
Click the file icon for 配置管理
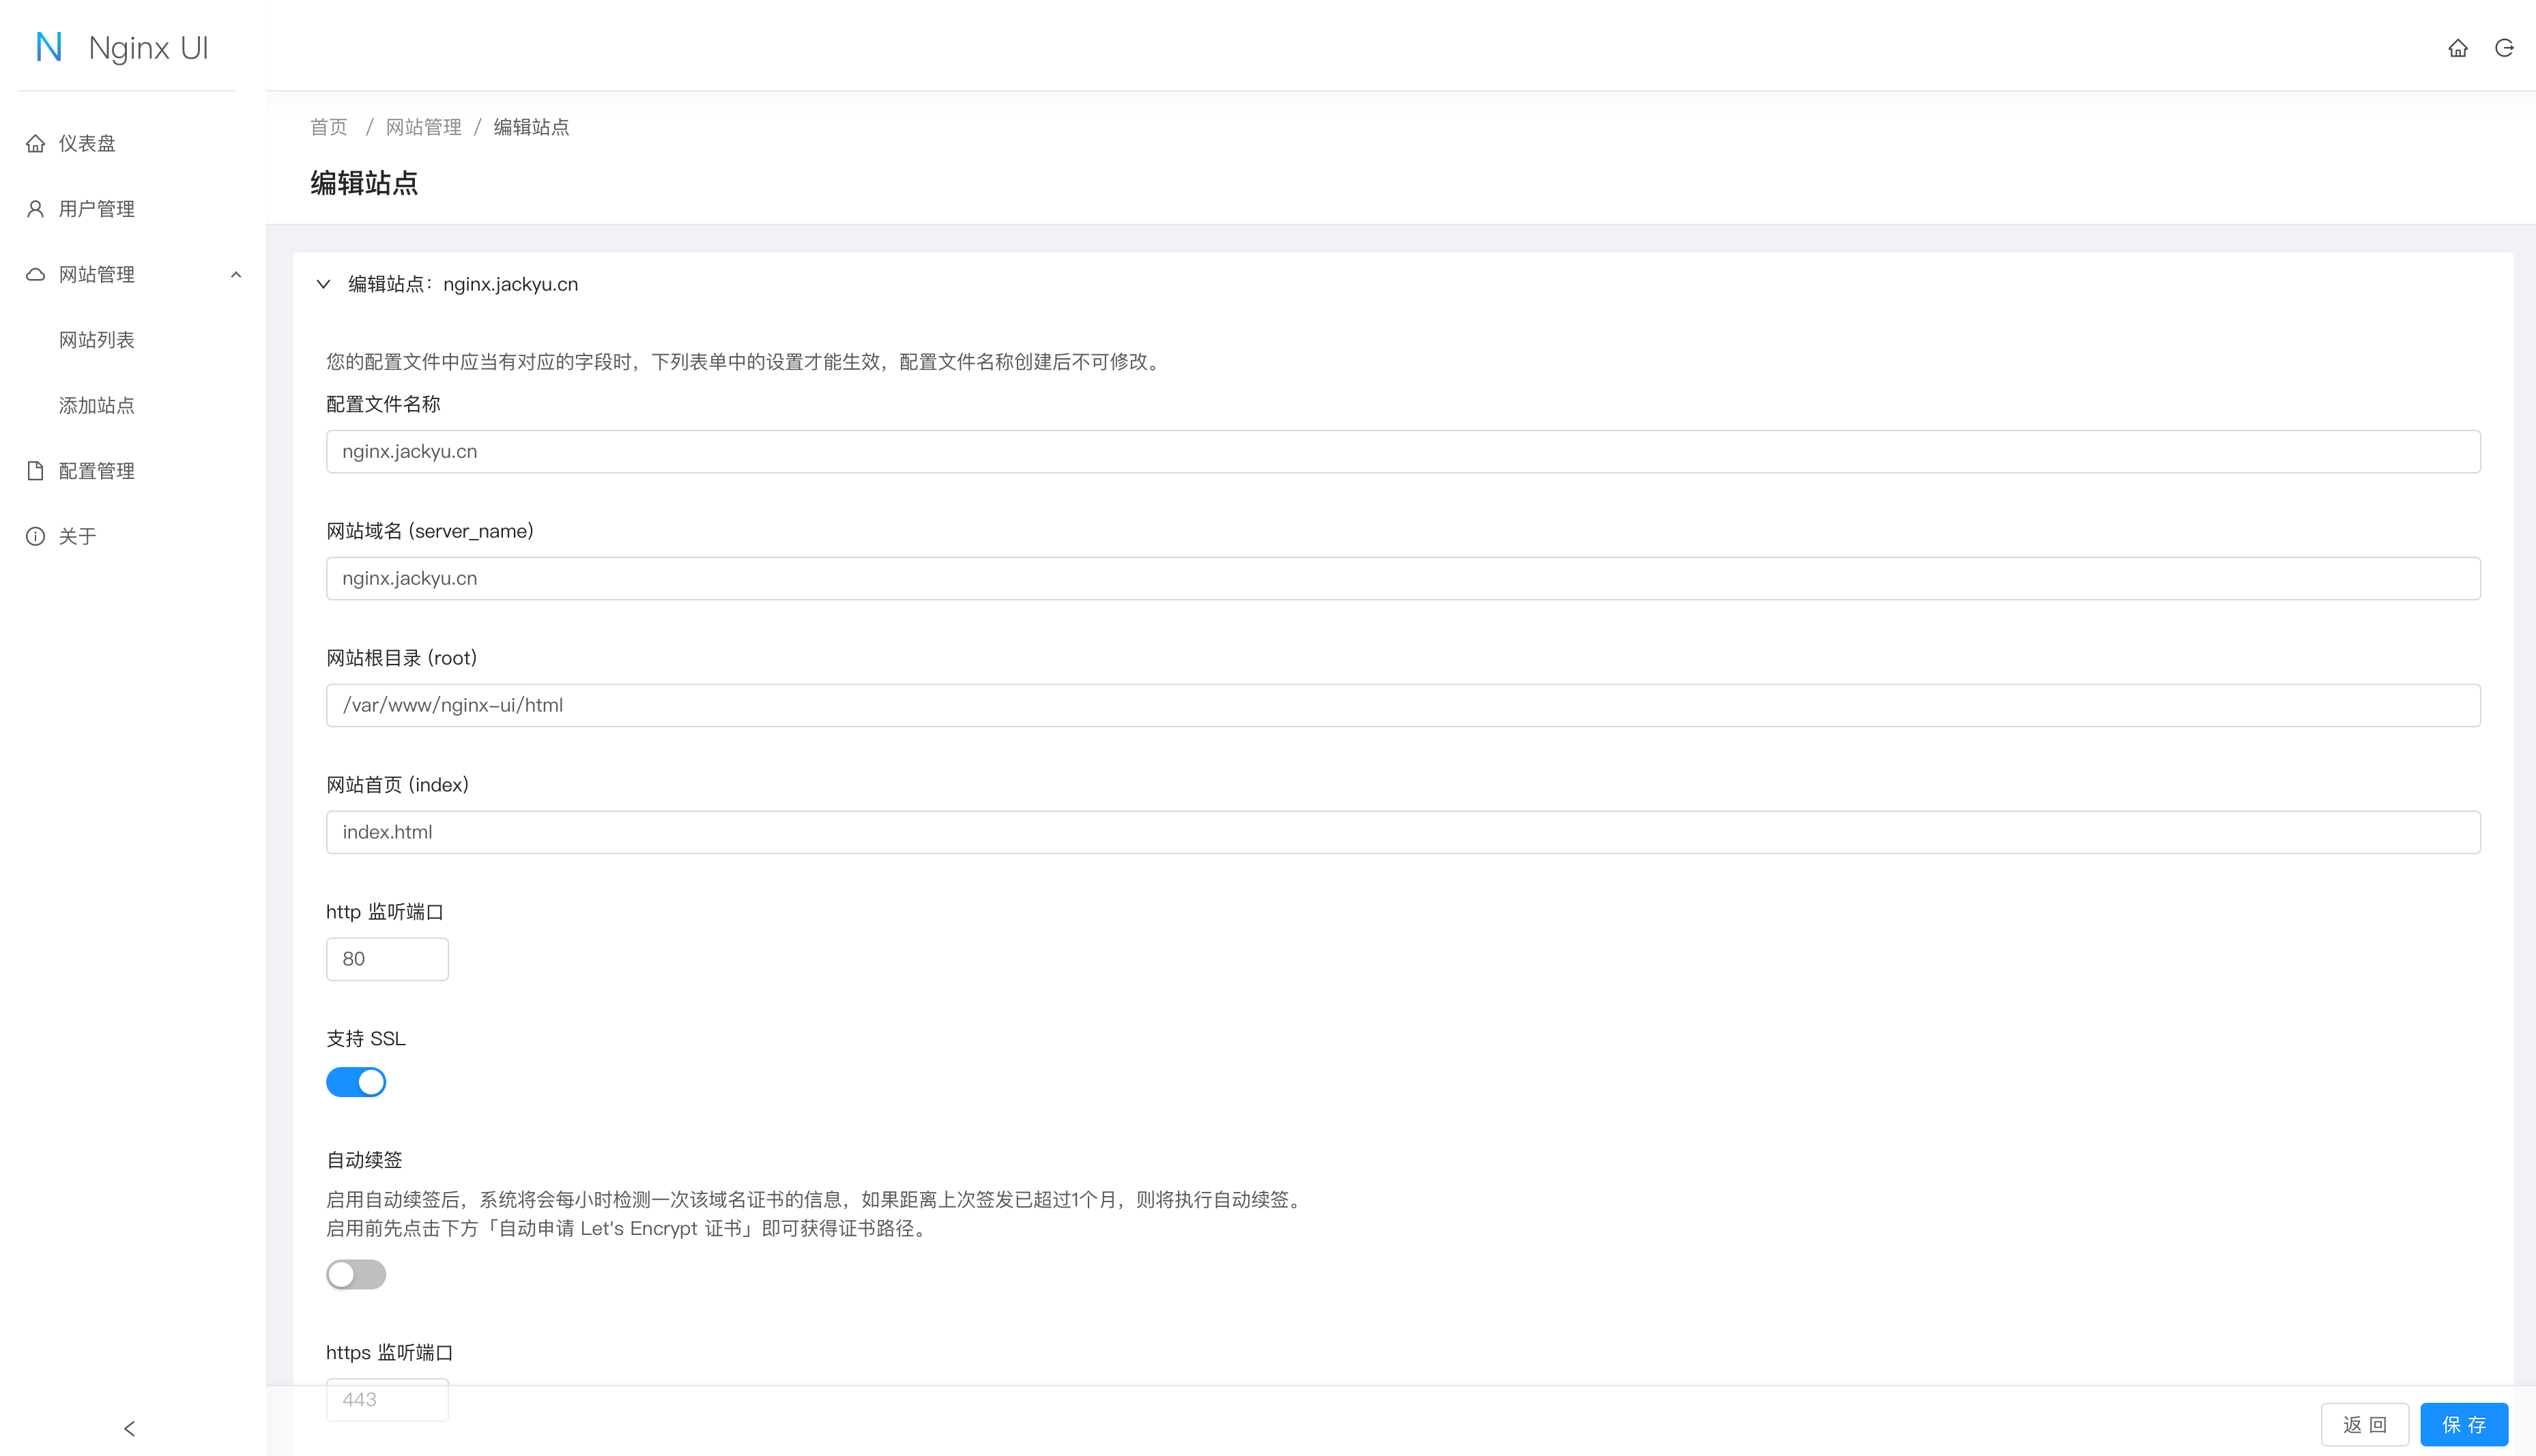tap(36, 471)
